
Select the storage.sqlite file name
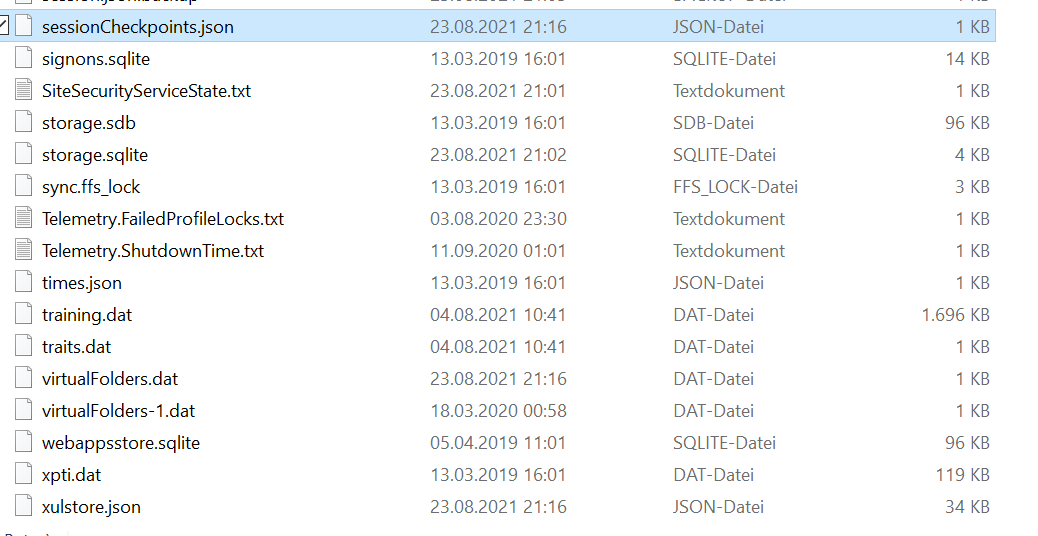coord(95,155)
